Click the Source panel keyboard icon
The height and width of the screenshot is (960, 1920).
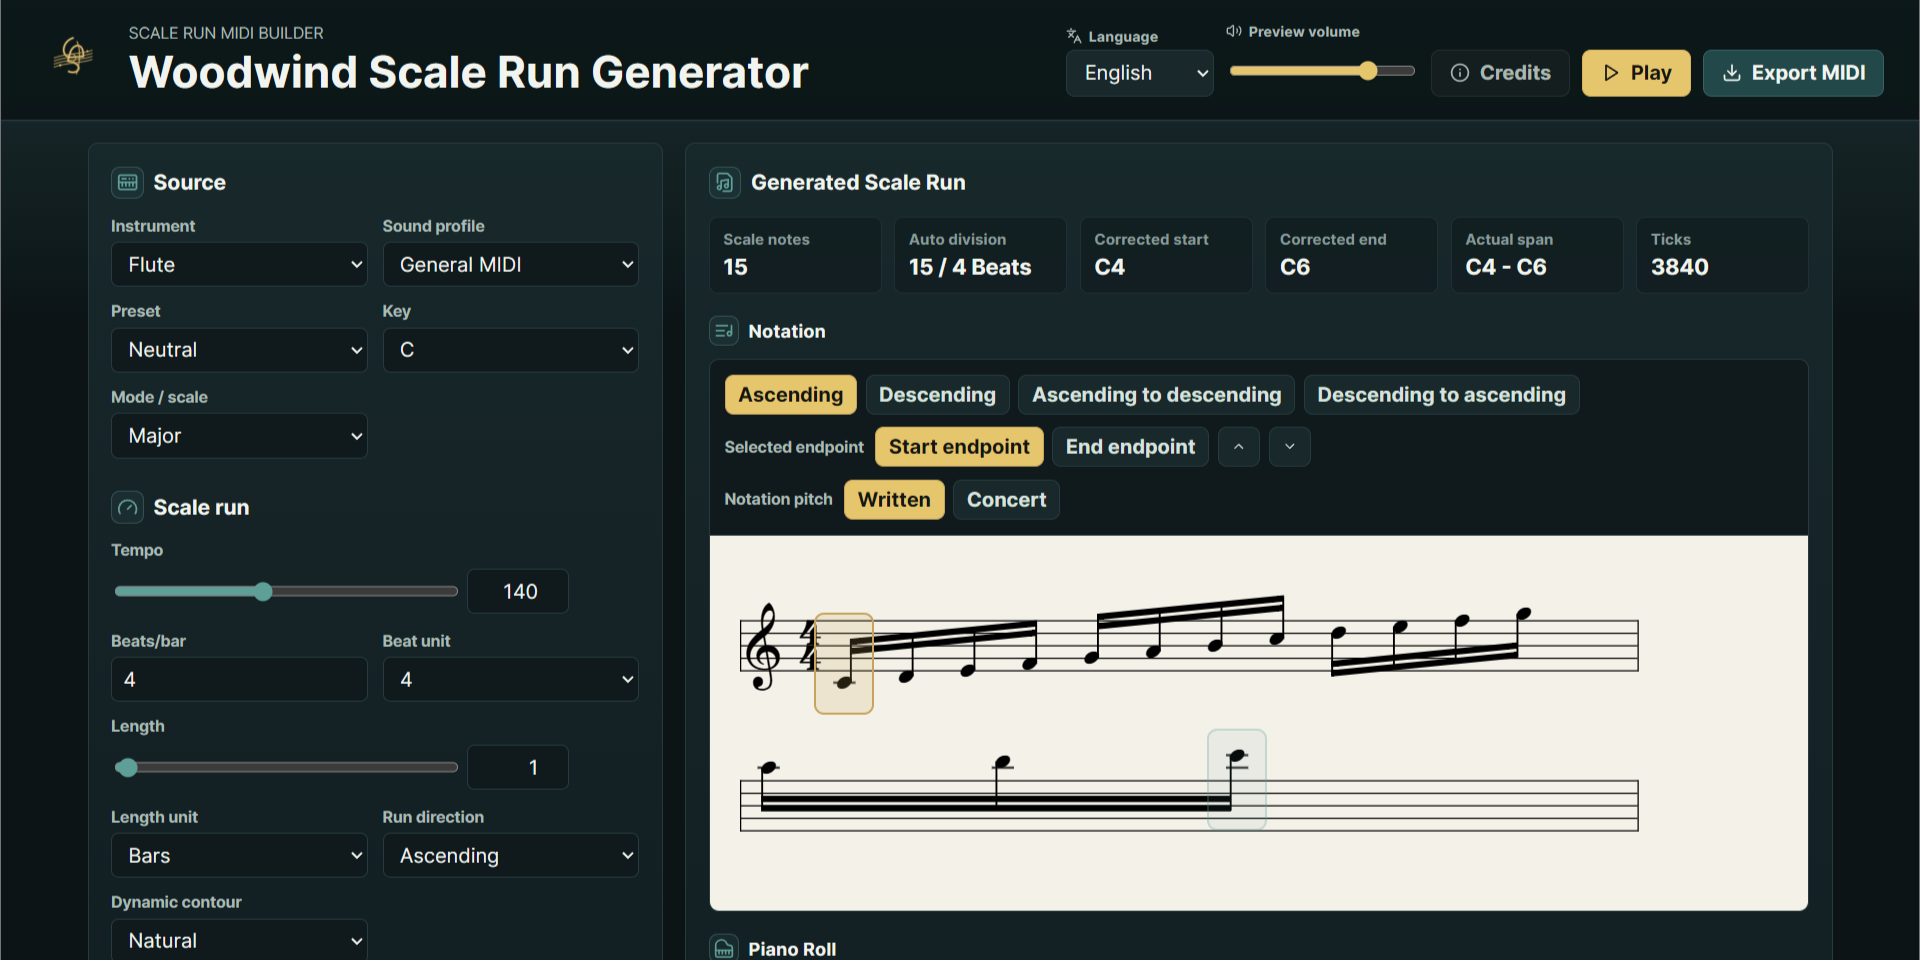127,182
